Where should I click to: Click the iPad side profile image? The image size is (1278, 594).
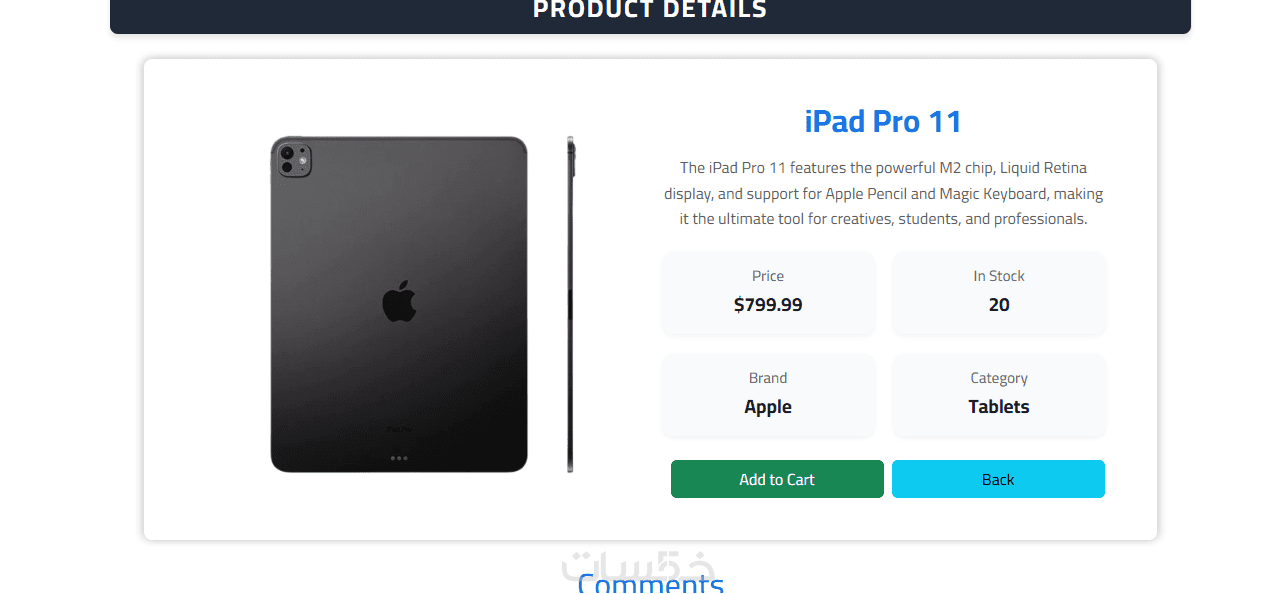tap(570, 304)
